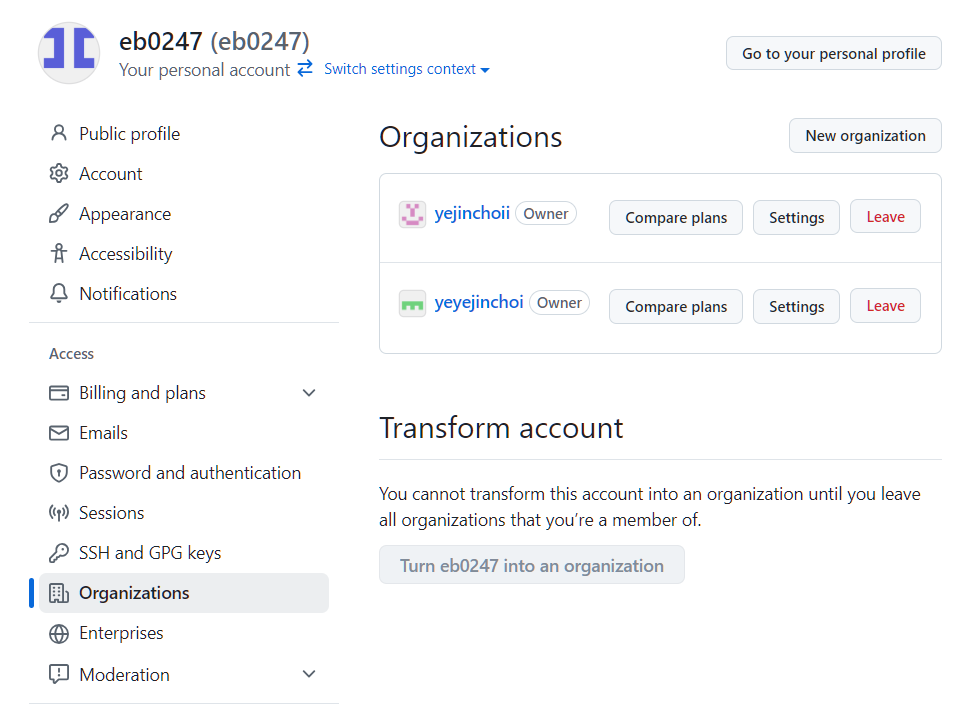The height and width of the screenshot is (711, 973).
Task: Click the Owner badge beside yejinchoii
Action: click(x=545, y=213)
